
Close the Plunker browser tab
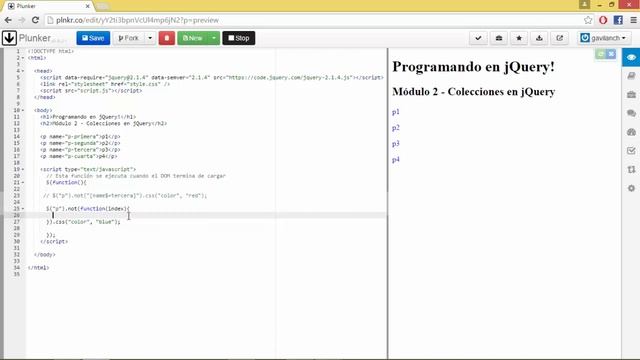87,6
